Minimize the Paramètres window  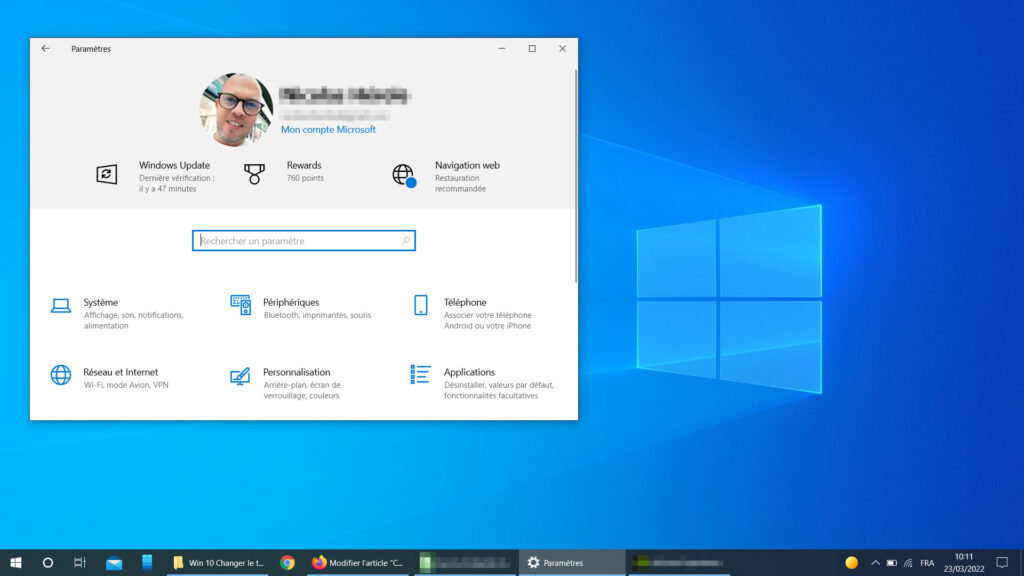(x=502, y=48)
